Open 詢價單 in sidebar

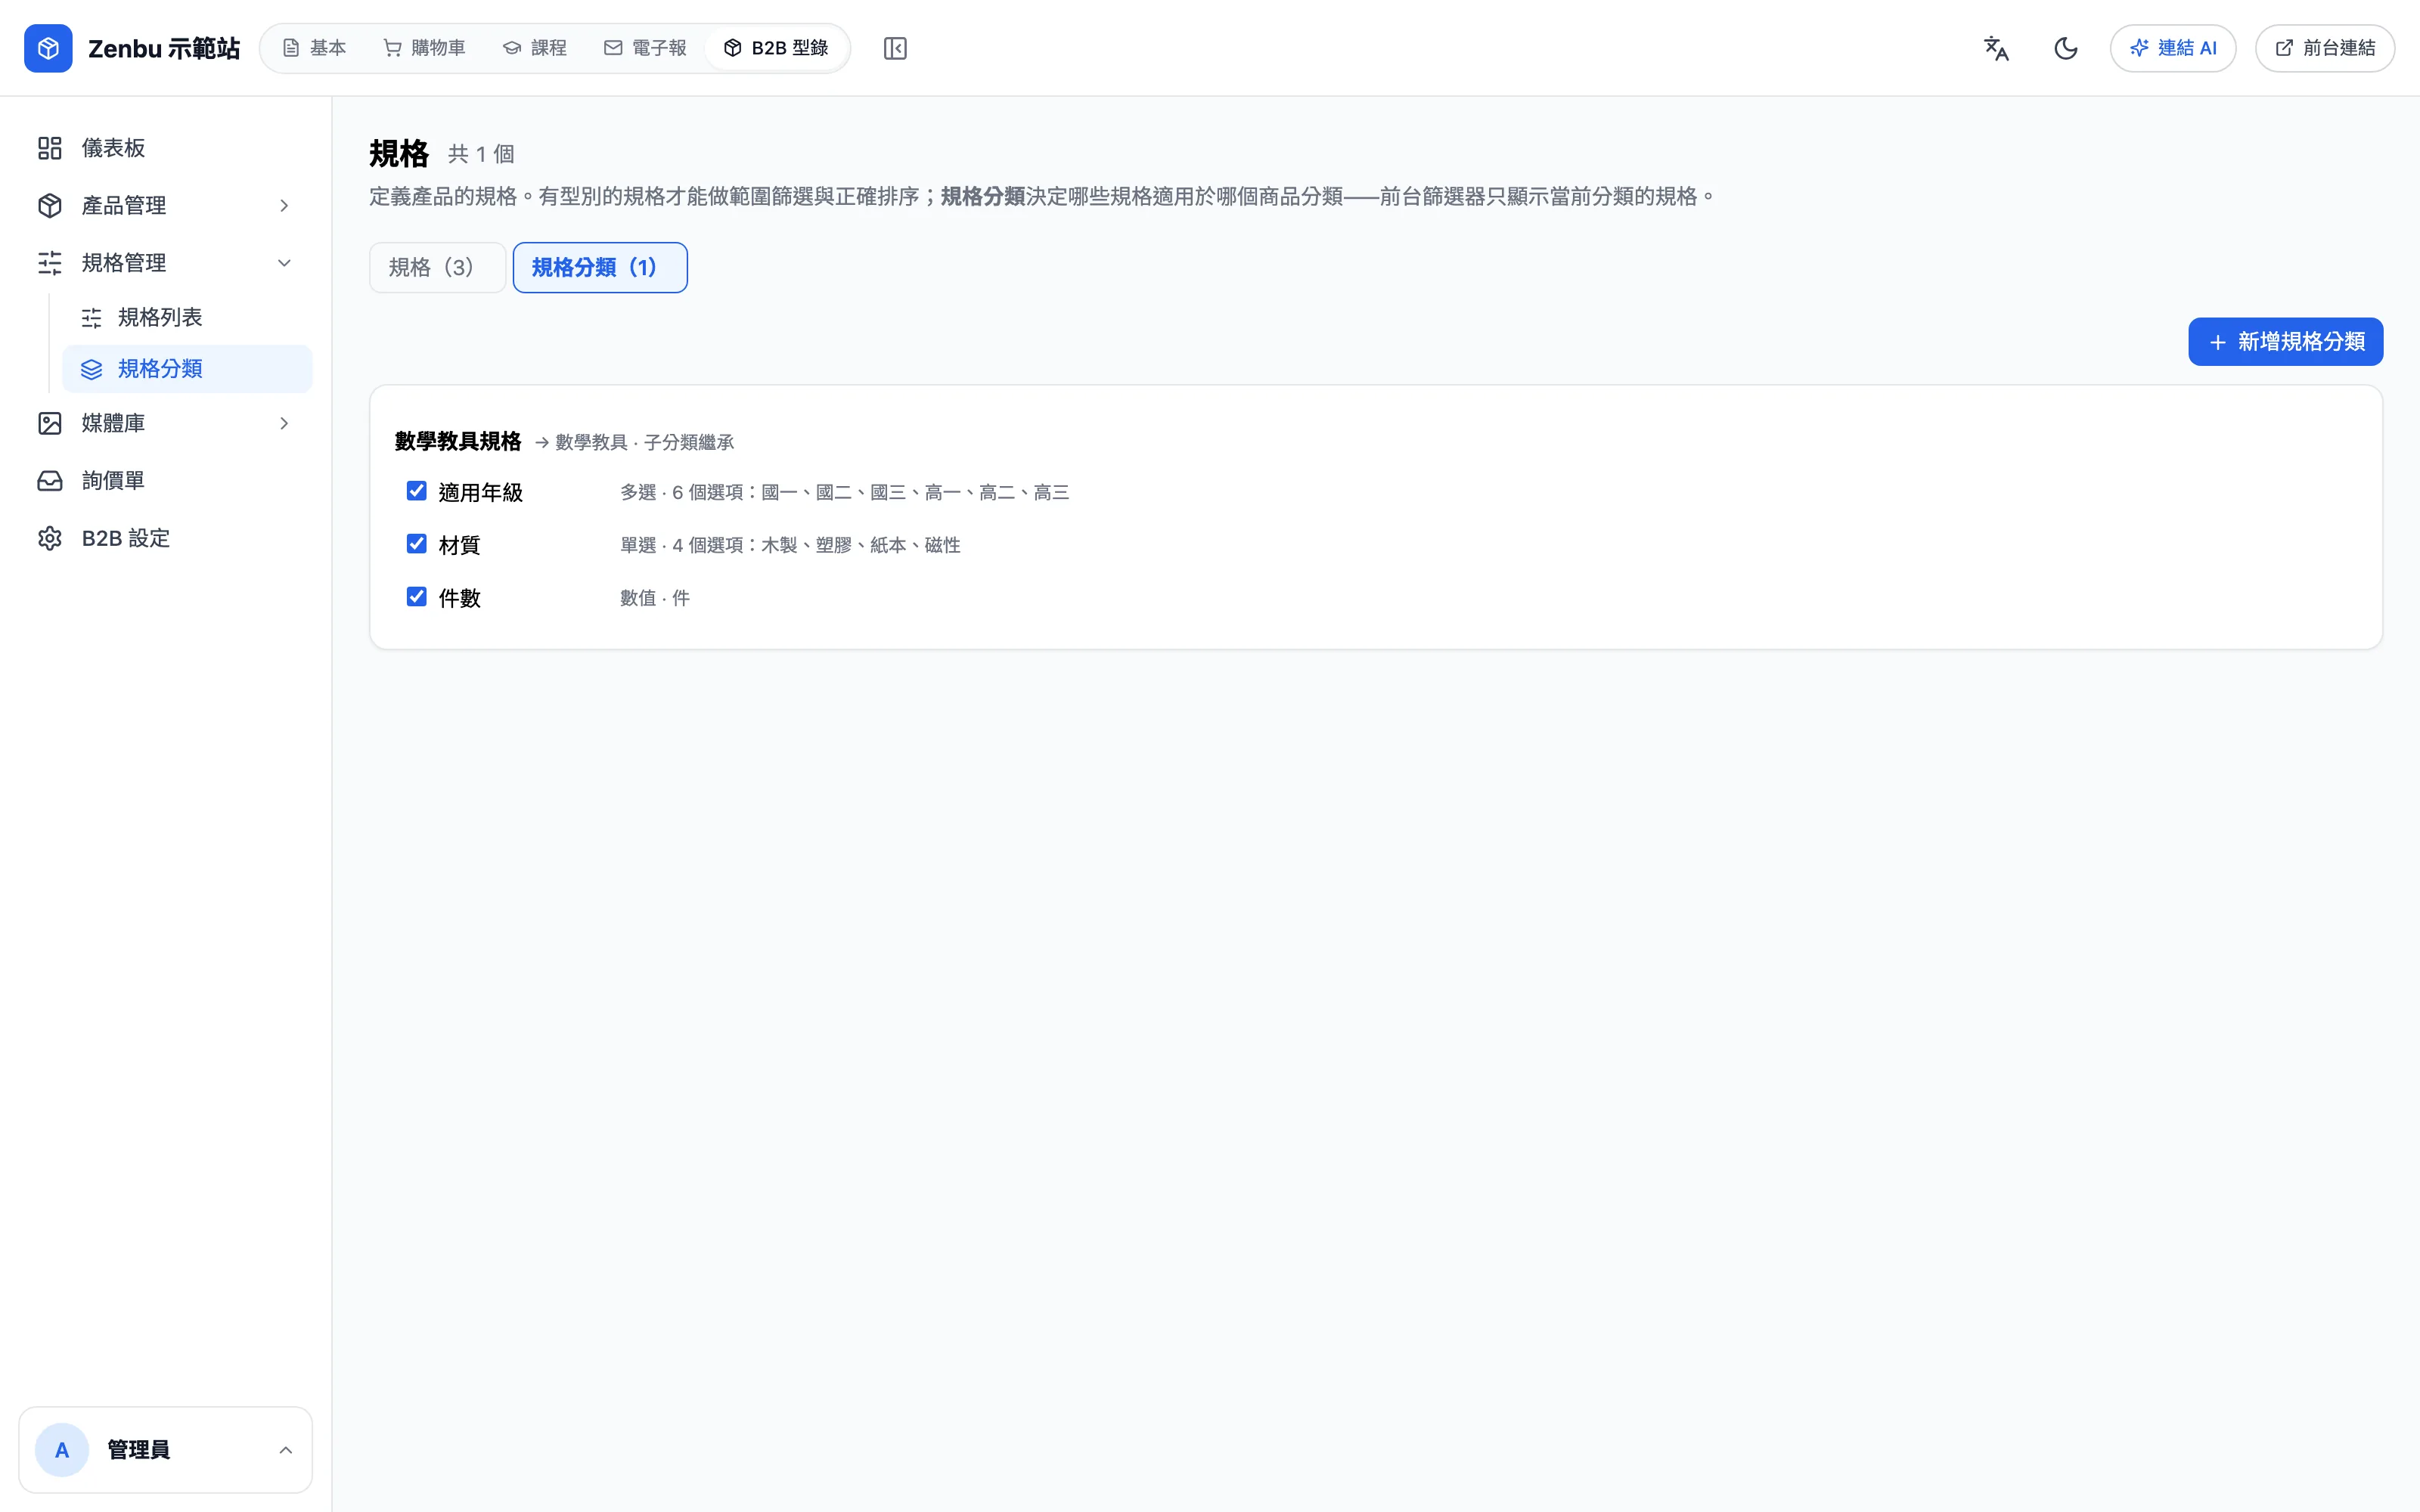(x=166, y=481)
